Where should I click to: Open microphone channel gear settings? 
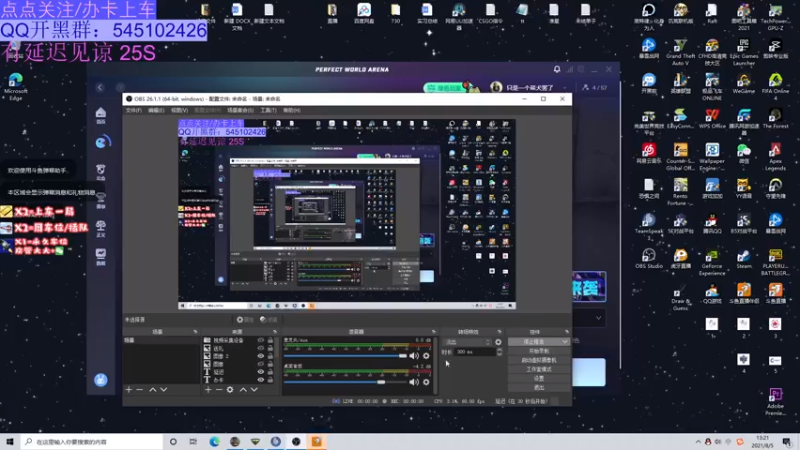pos(426,356)
